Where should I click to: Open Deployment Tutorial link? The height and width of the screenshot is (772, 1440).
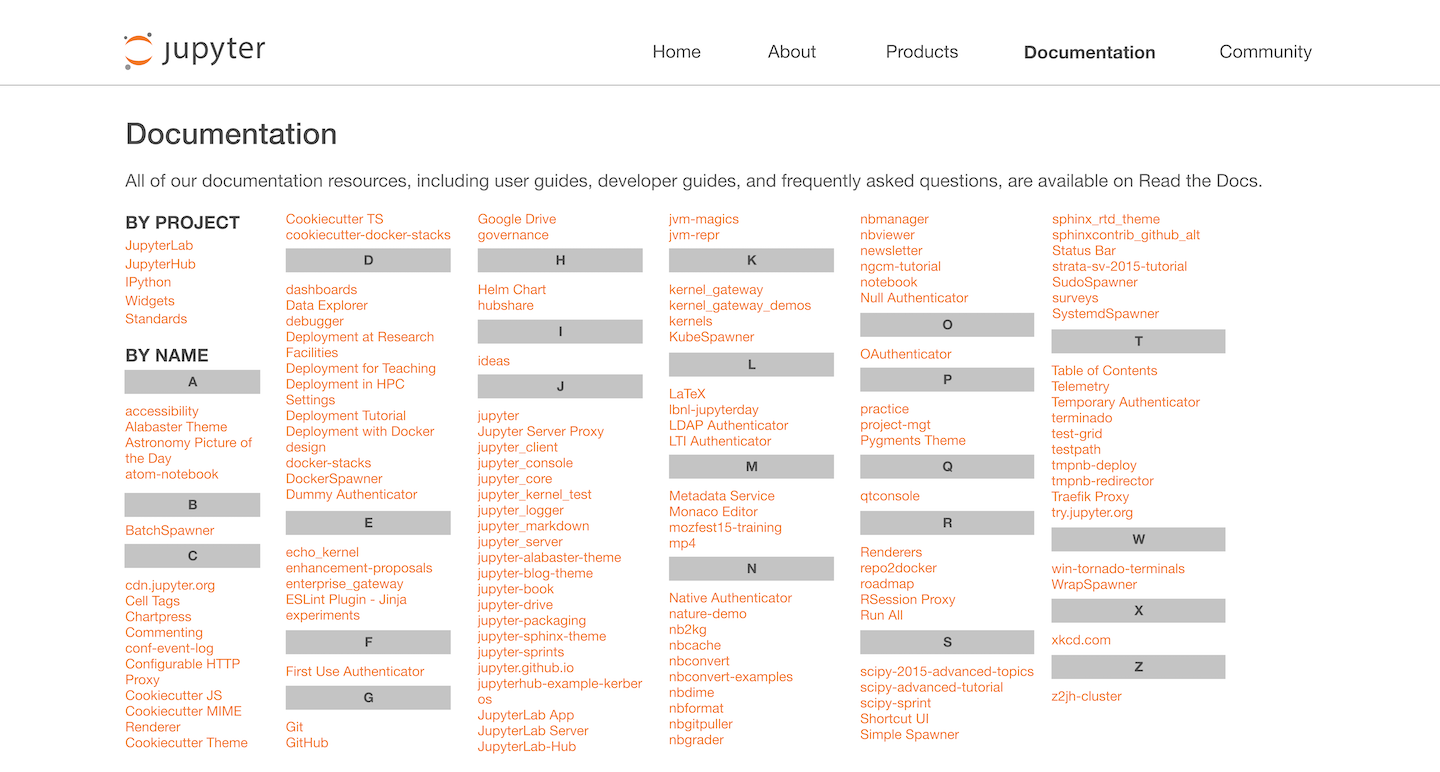(346, 416)
